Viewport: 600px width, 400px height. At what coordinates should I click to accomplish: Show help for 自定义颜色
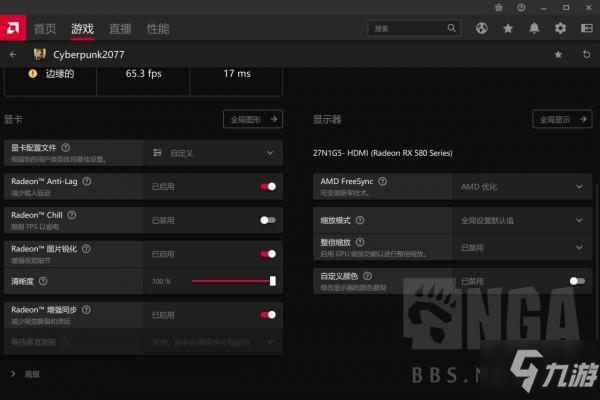point(367,276)
